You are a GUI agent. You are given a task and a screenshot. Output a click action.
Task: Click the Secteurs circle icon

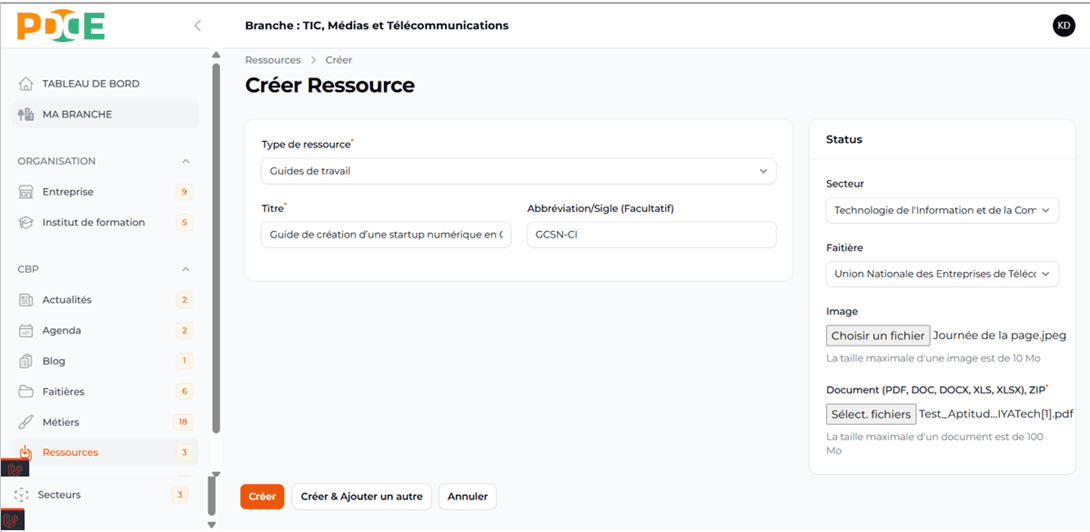[x=22, y=495]
